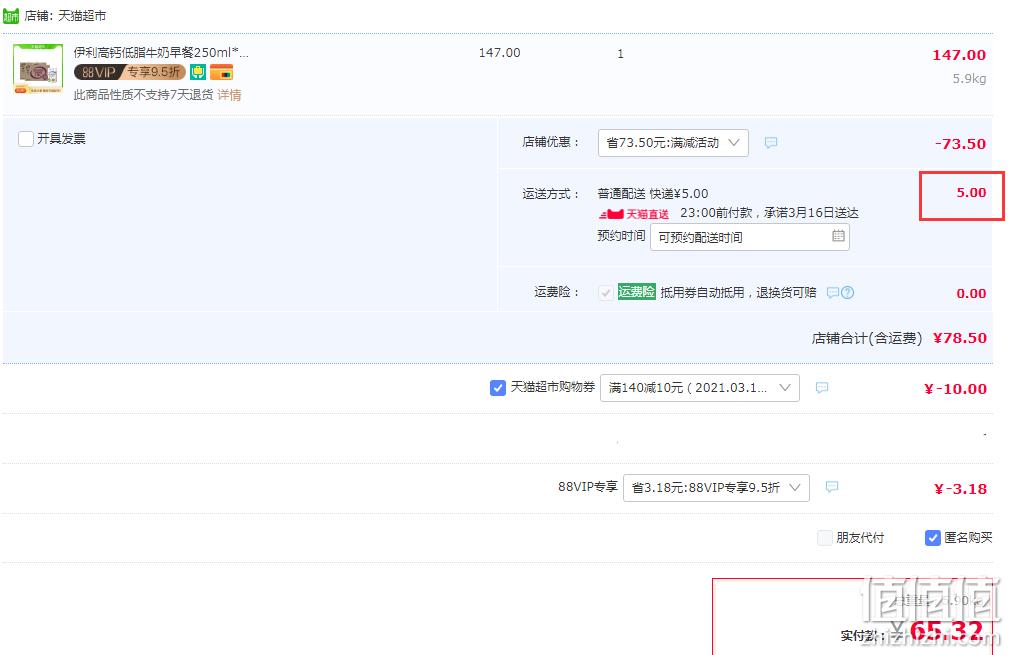Open the 伊利高钙低脂牛奶早餐 product title

161,52
